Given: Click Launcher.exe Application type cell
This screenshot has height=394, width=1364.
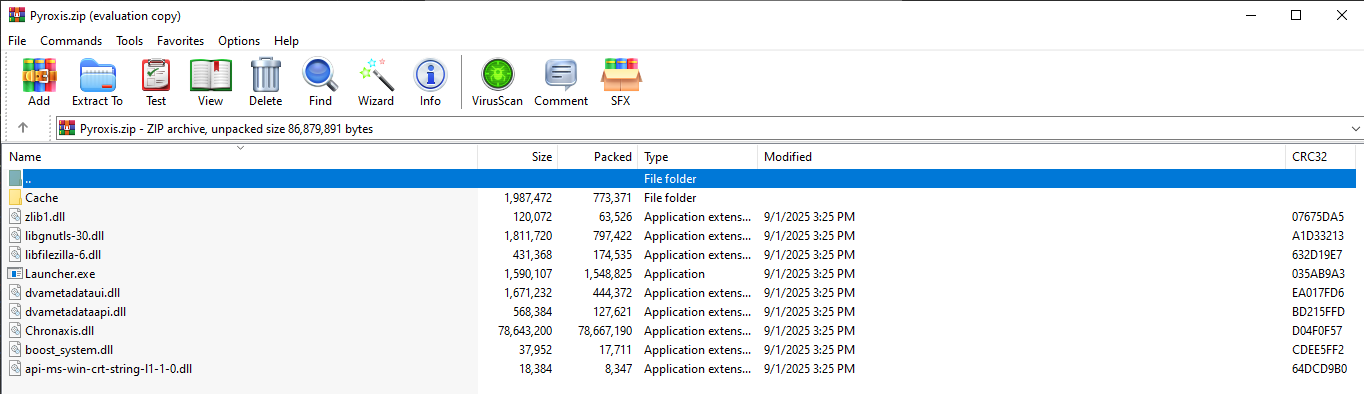Looking at the screenshot, I should pyautogui.click(x=675, y=274).
